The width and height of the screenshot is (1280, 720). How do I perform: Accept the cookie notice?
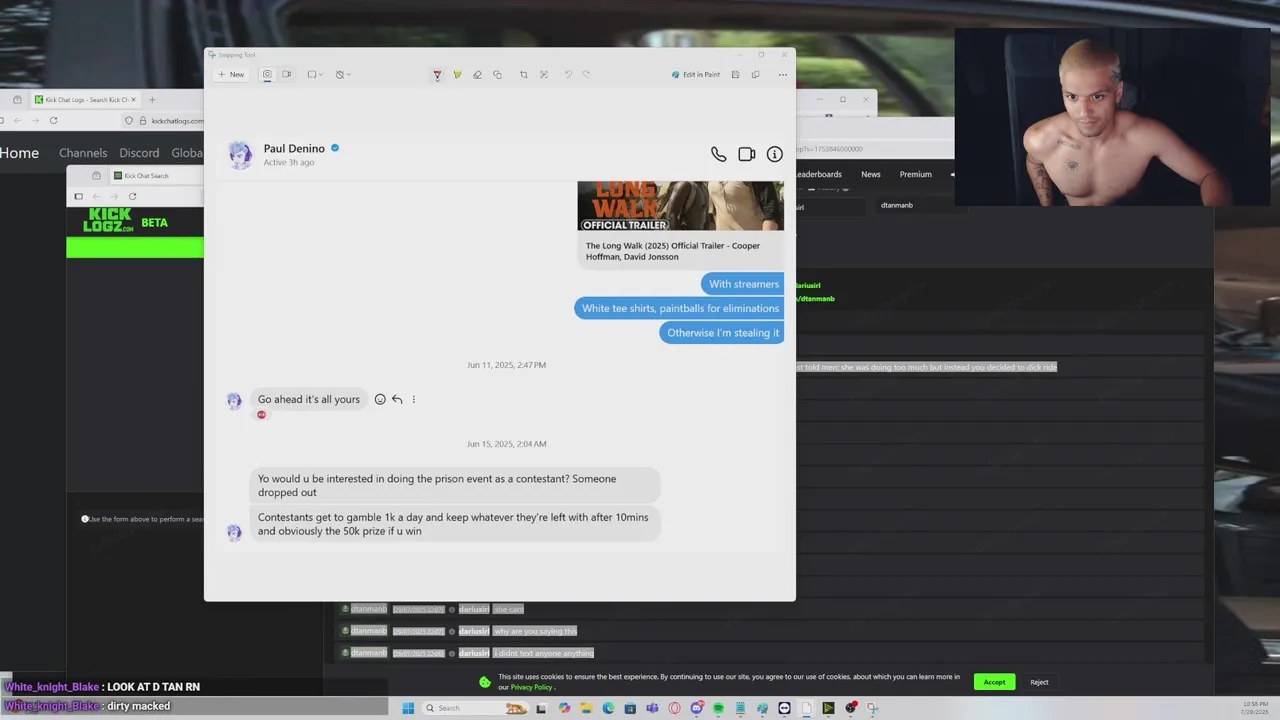pyautogui.click(x=994, y=682)
